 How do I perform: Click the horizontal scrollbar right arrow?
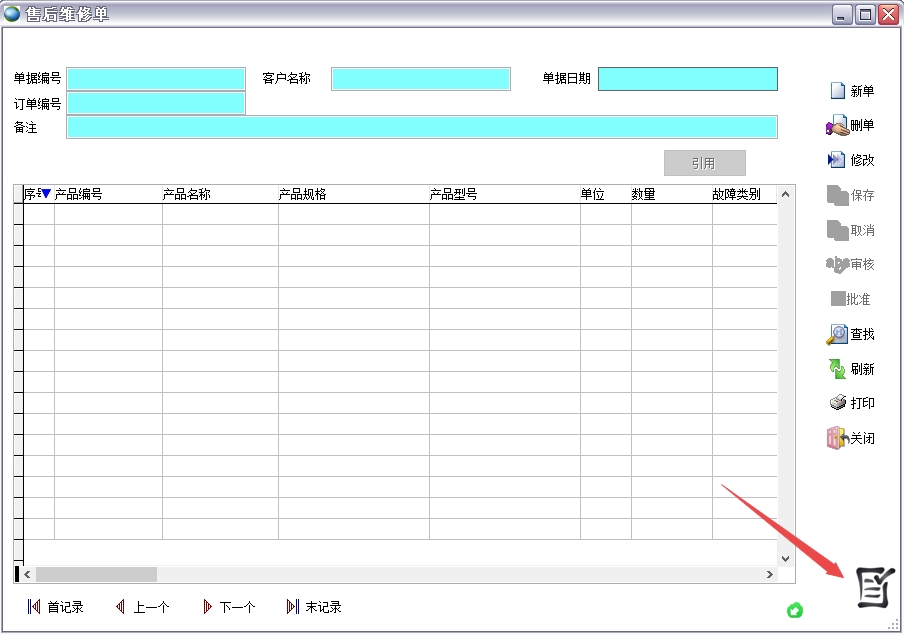[770, 575]
